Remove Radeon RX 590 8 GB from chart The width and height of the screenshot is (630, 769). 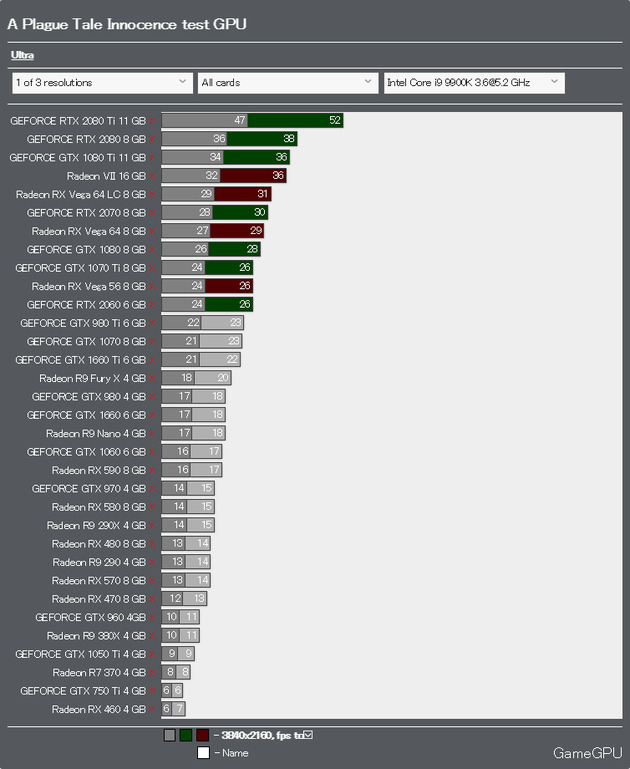coord(152,470)
